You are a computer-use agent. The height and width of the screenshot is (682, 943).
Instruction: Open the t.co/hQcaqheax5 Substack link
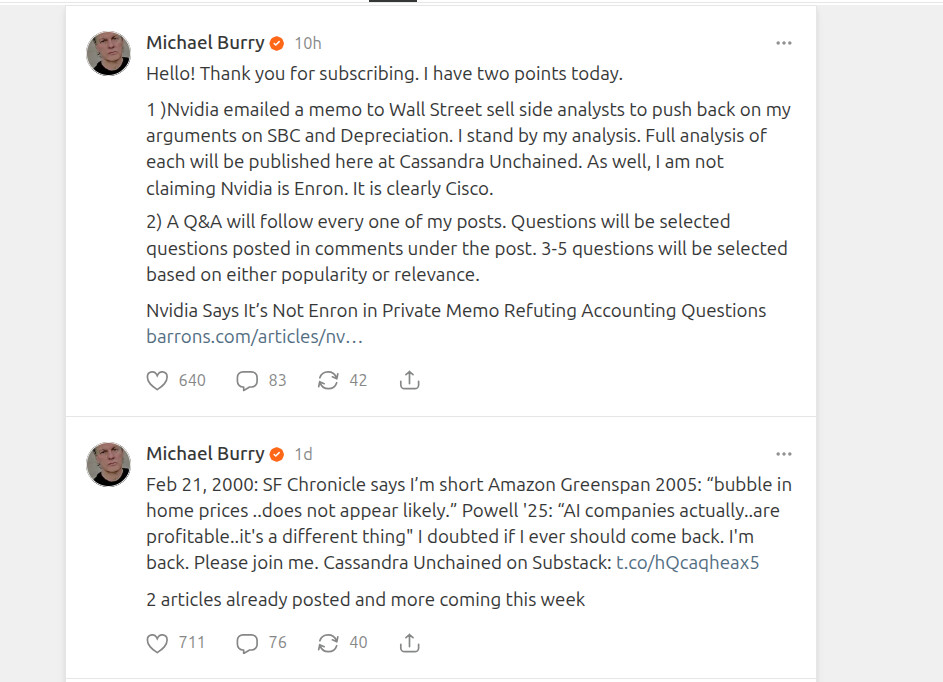(687, 562)
